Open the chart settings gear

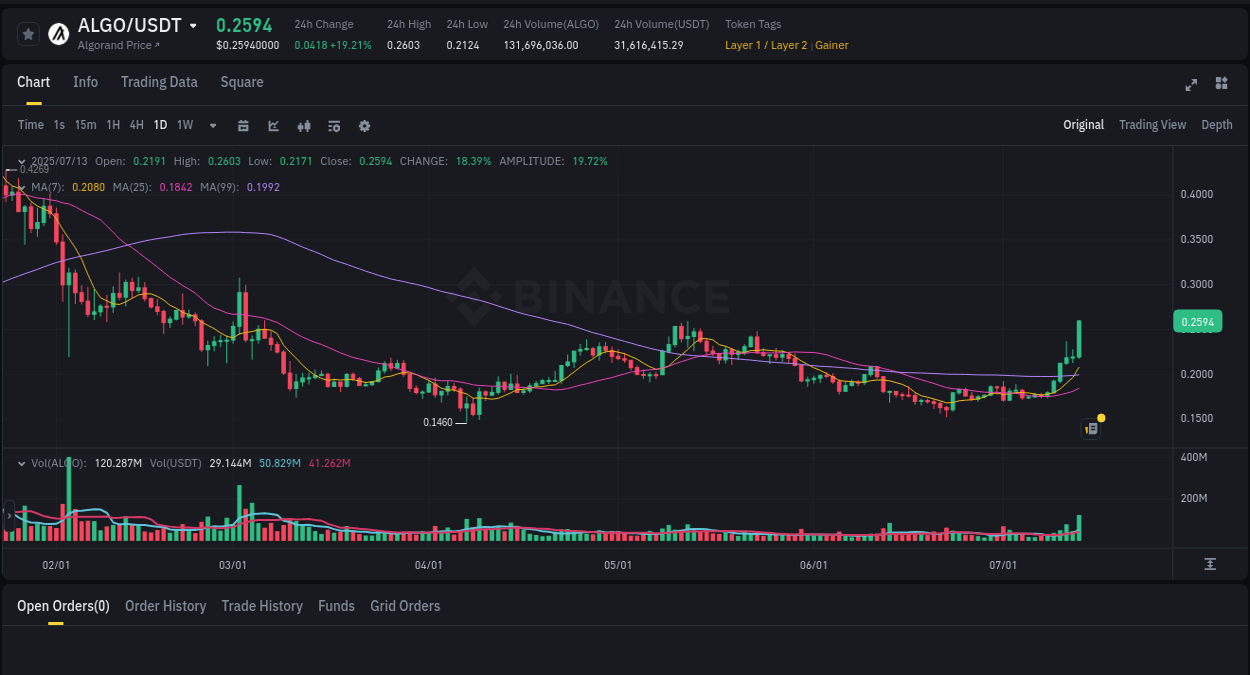point(364,125)
